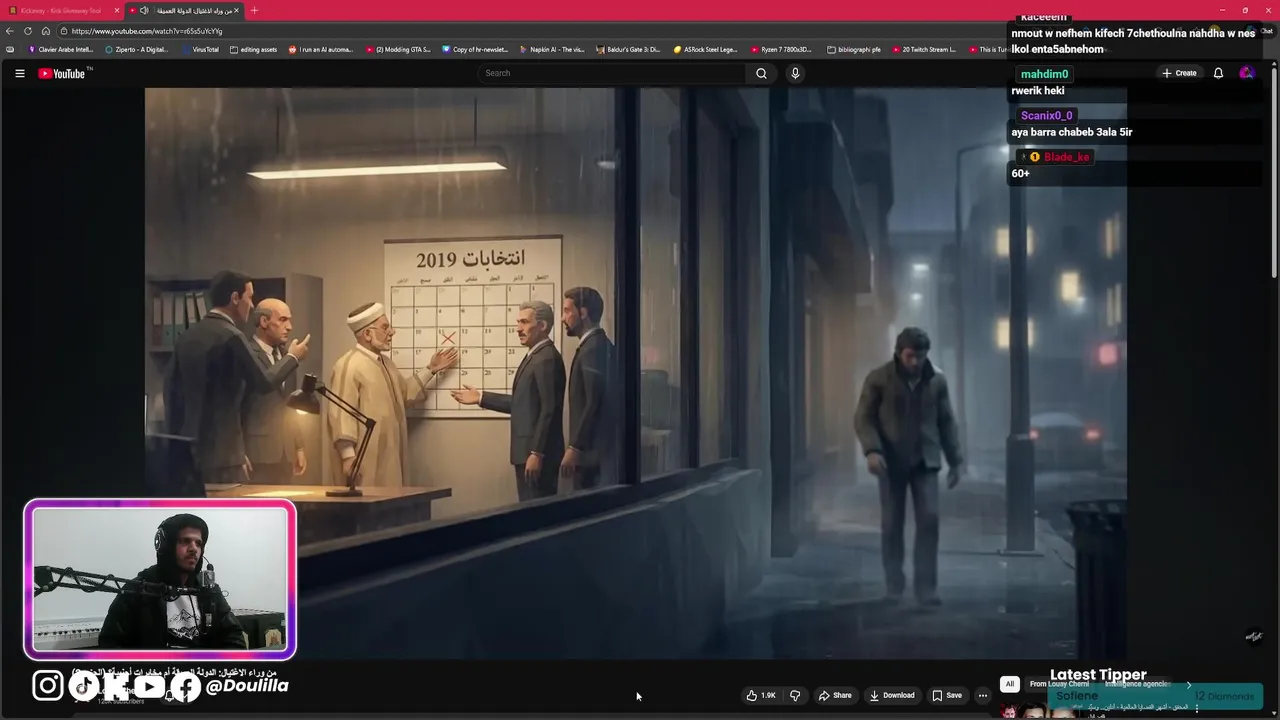Screen dimensions: 1280x720
Task: Click chat username Blade_ke
Action: click(1066, 157)
